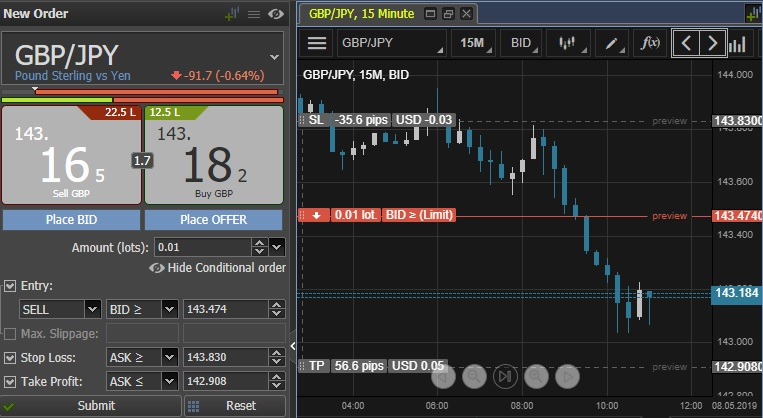Adjust the entry price 143.474 stepper
The width and height of the screenshot is (763, 418).
click(x=277, y=309)
